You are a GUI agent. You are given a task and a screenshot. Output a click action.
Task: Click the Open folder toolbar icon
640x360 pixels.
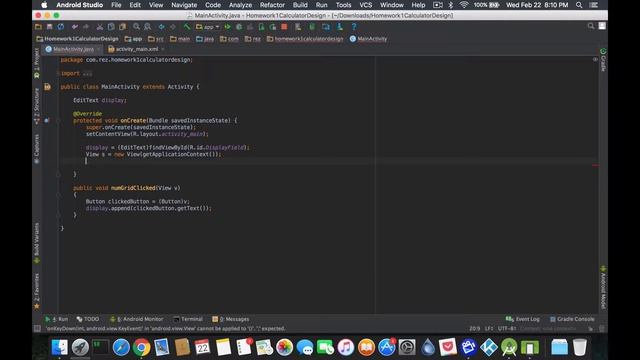[38, 27]
